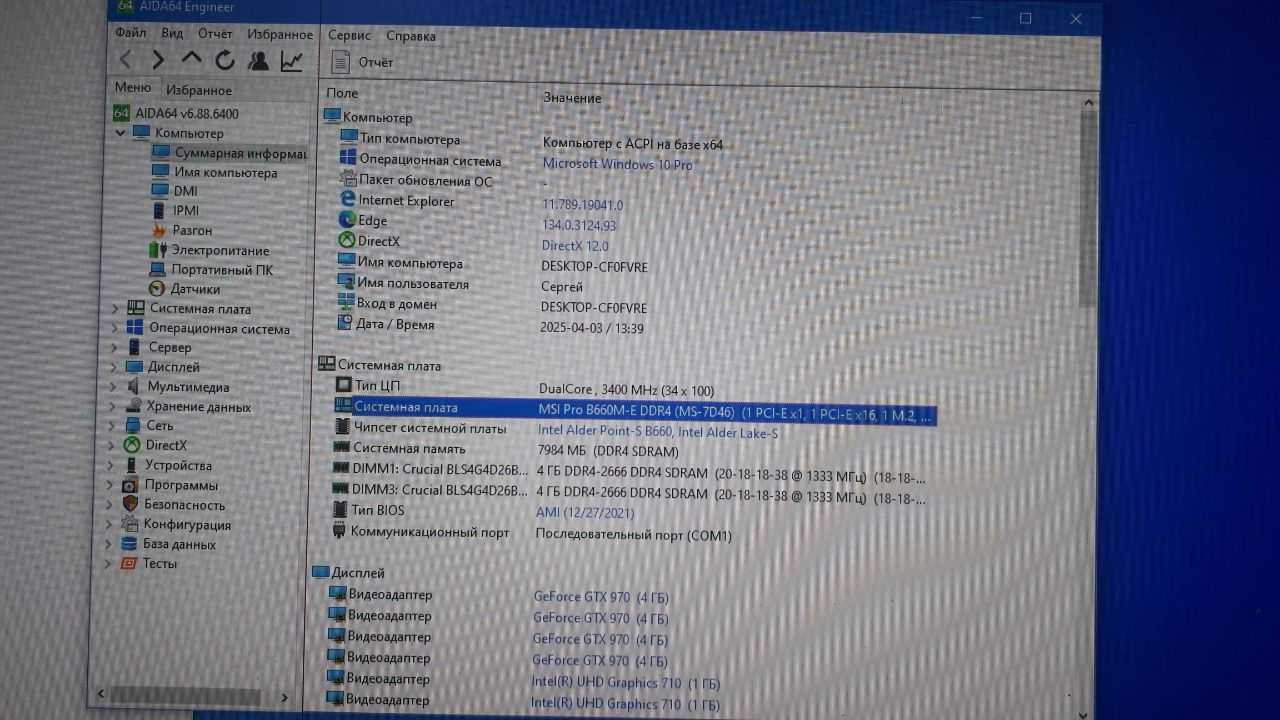Open Microsoft Windows 10 Pro link

(617, 164)
